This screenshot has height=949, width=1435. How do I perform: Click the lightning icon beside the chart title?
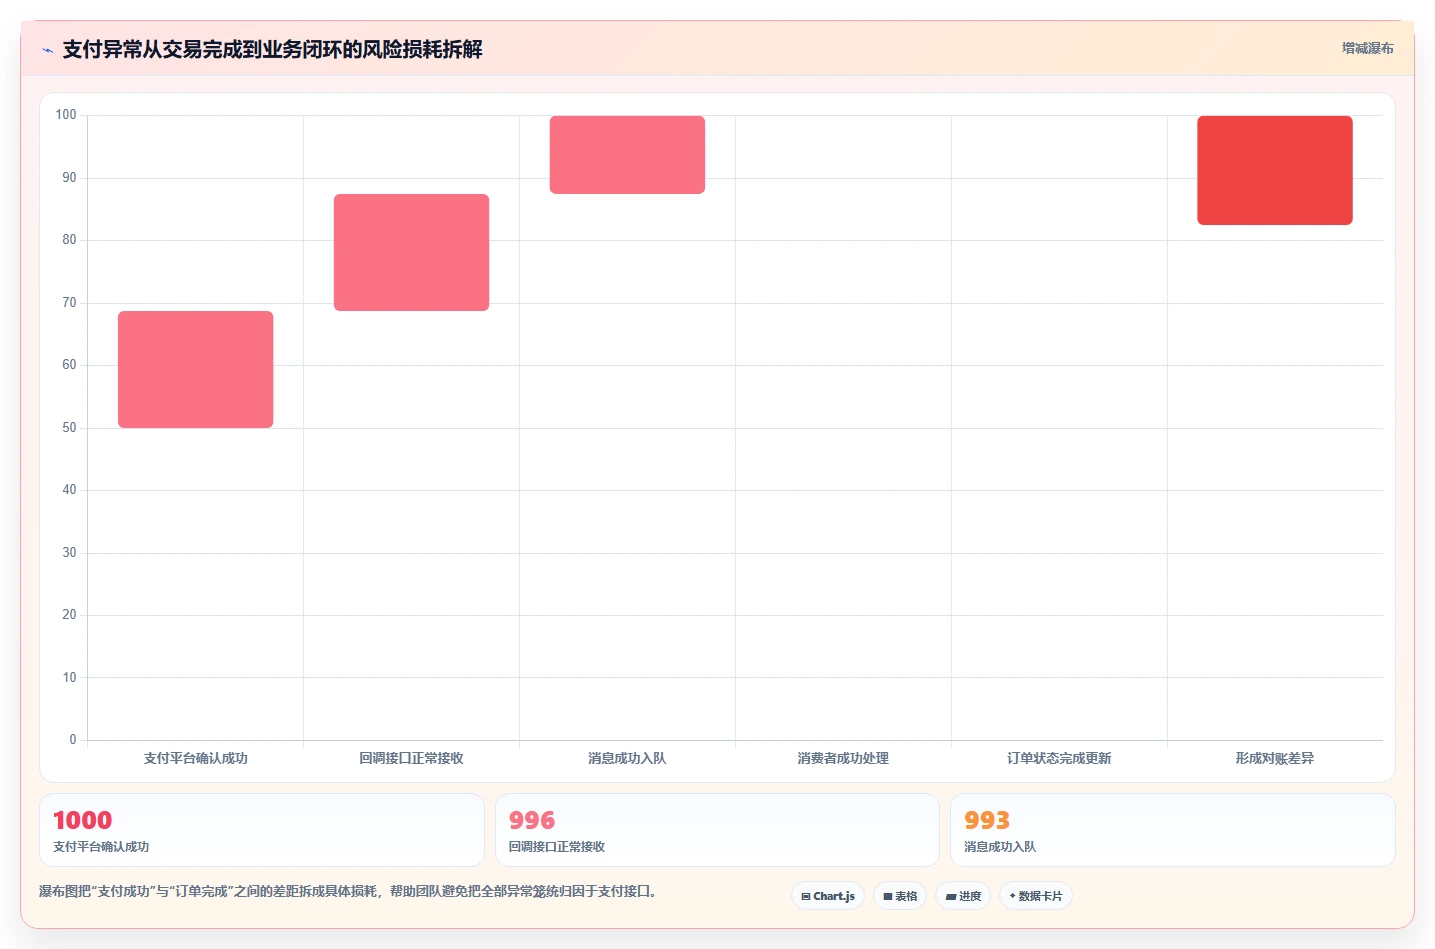pos(47,50)
